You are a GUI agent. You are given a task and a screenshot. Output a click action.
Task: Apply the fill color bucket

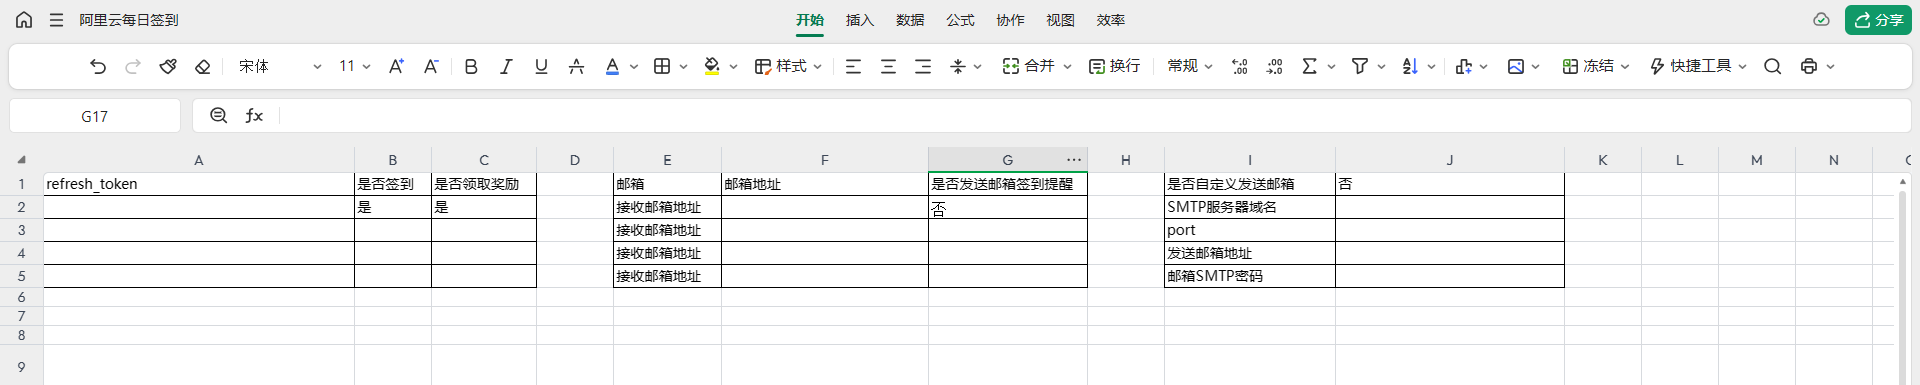pyautogui.click(x=712, y=66)
